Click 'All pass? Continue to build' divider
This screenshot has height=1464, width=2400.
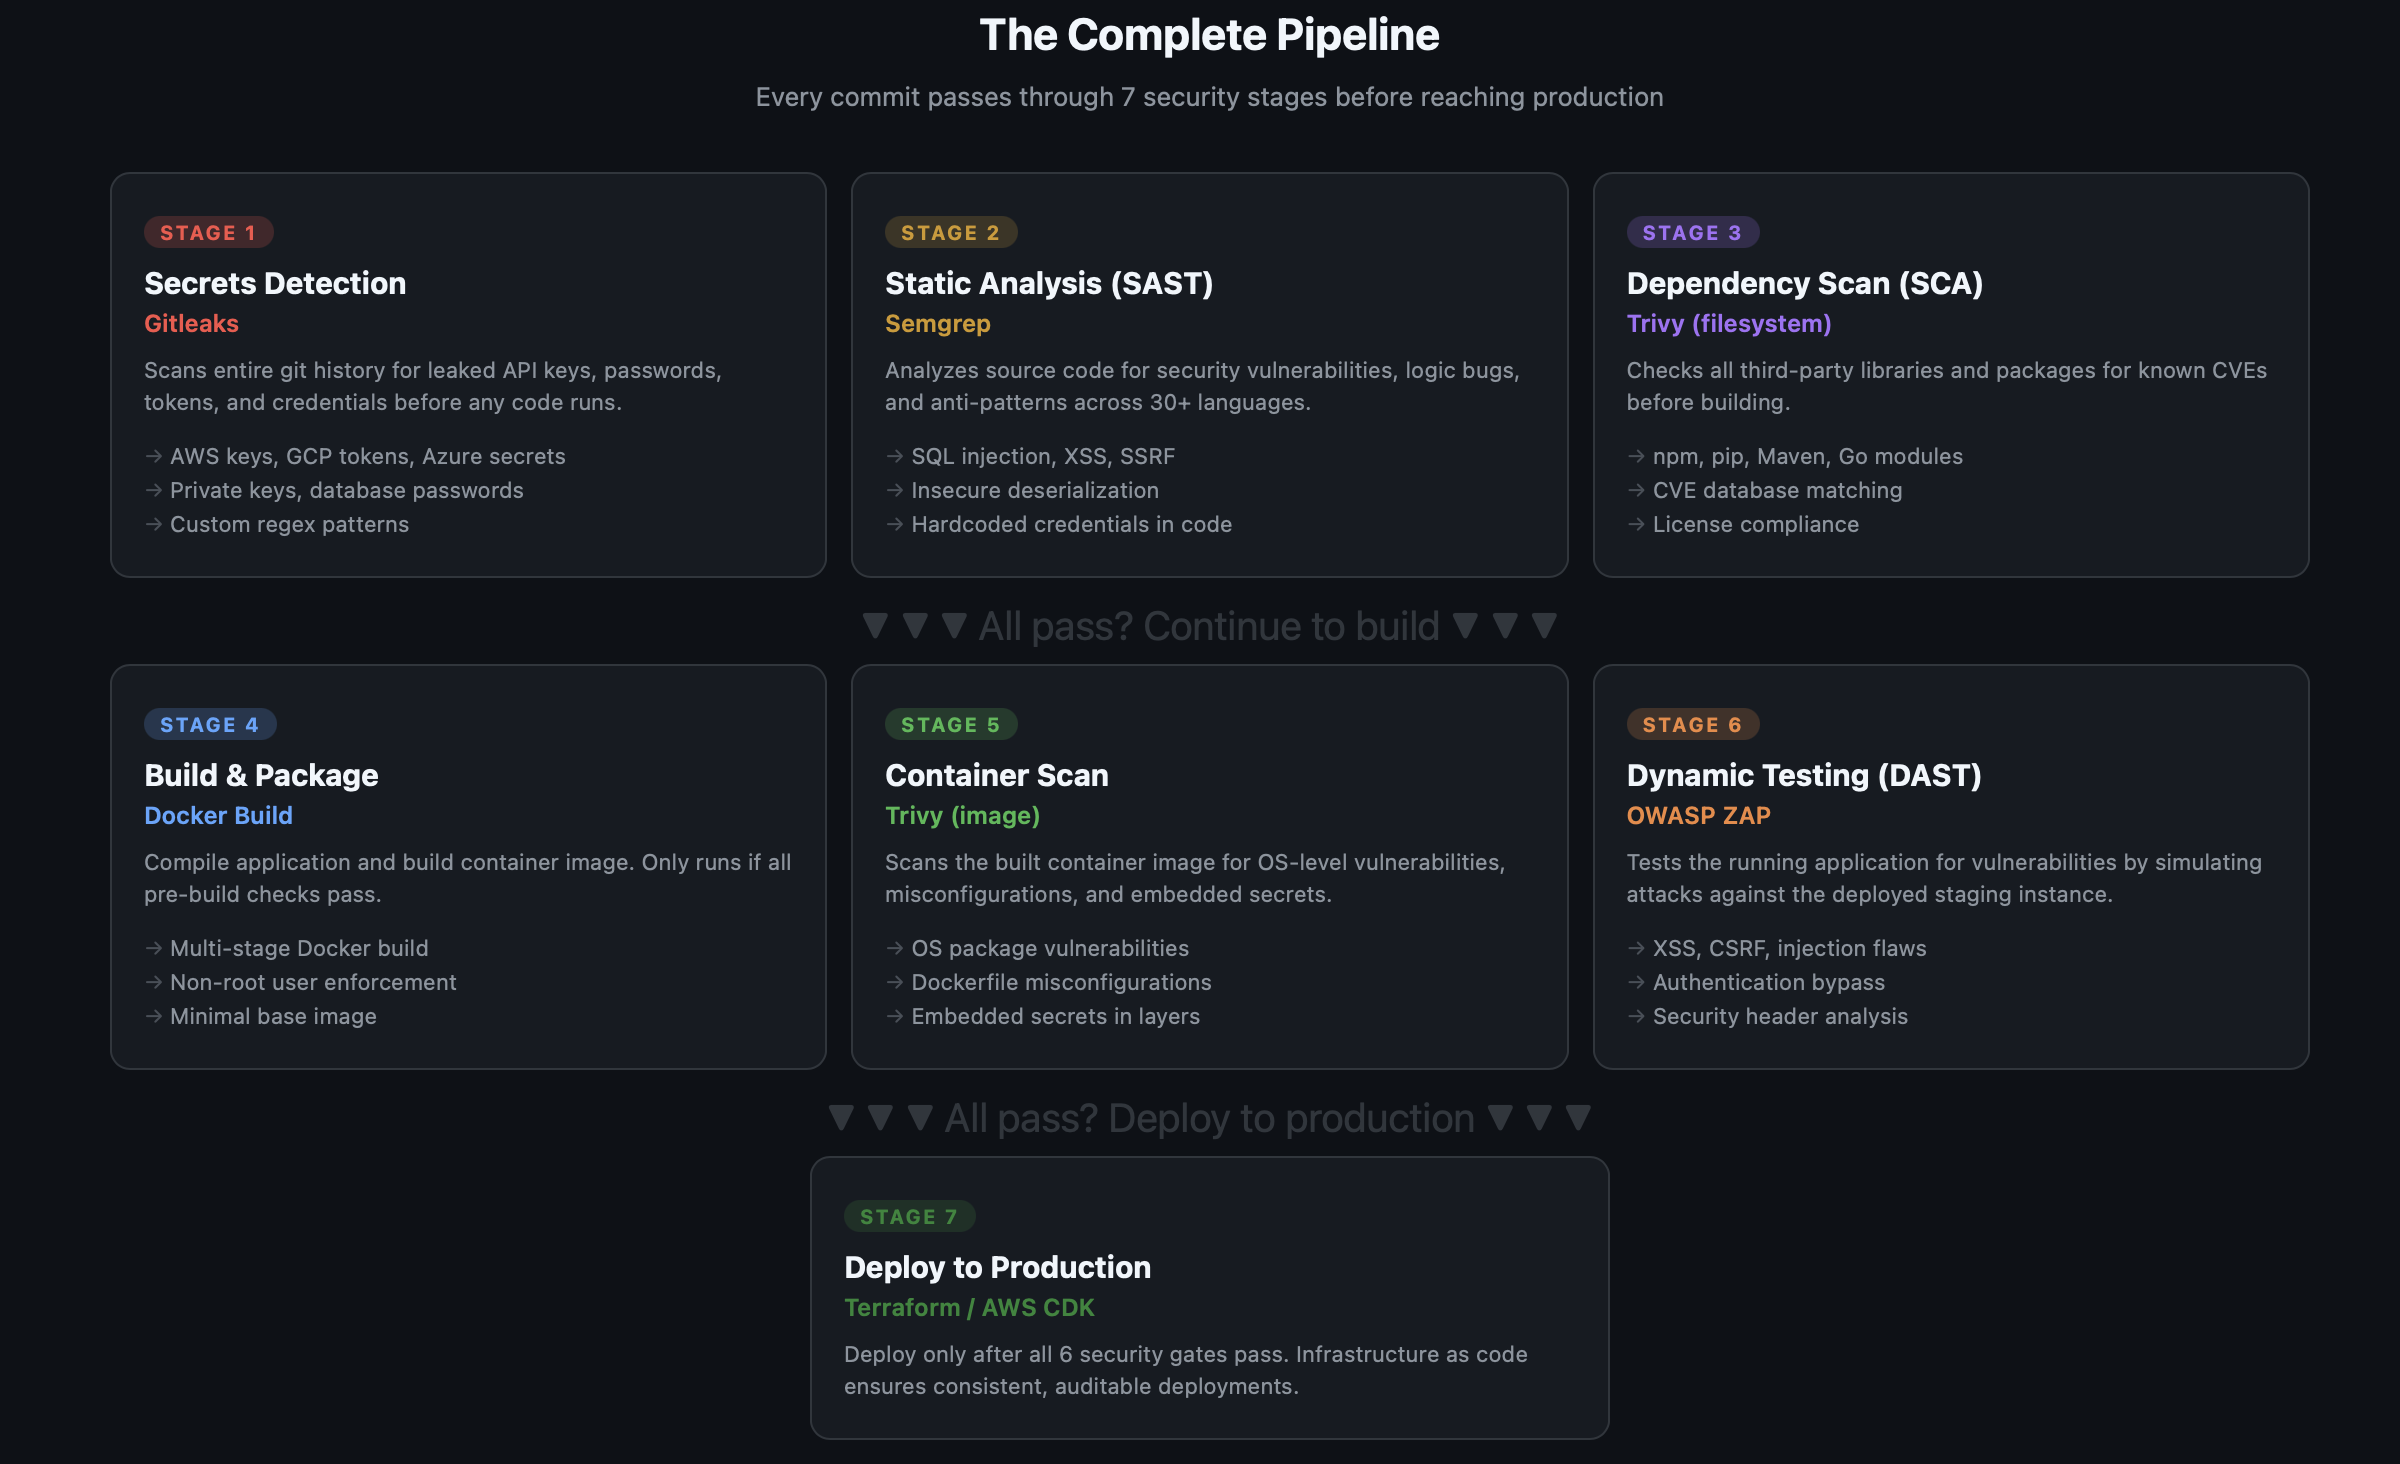coord(1208,627)
